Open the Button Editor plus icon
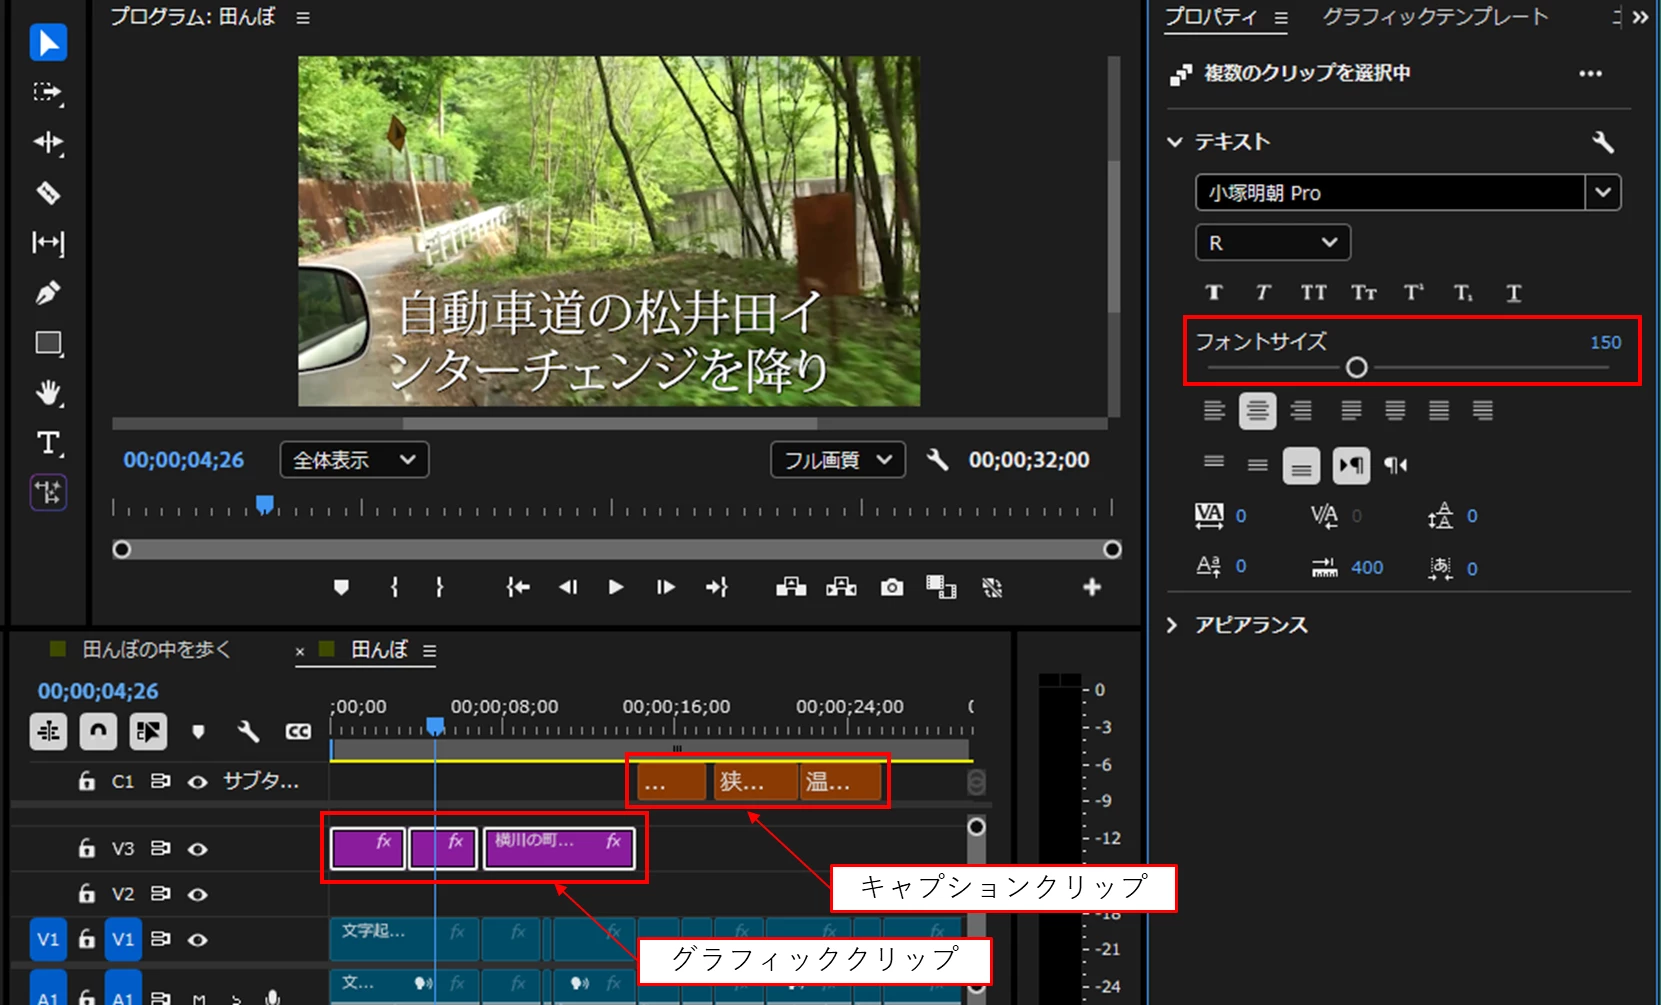1661x1005 pixels. click(x=1092, y=587)
